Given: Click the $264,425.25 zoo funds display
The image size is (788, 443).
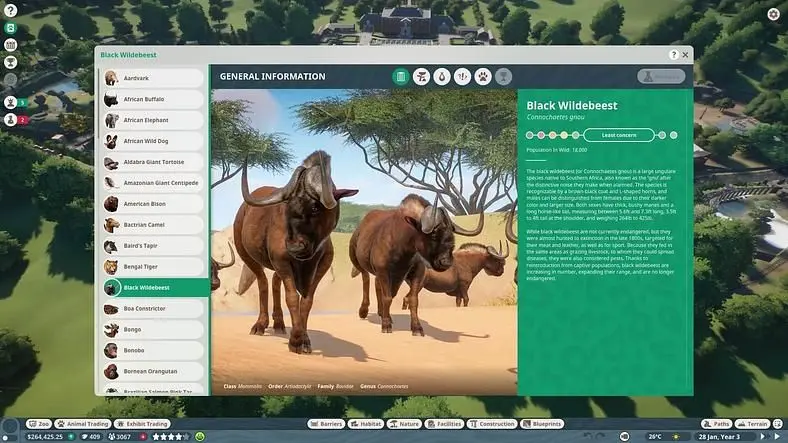Looking at the screenshot, I should point(44,436).
